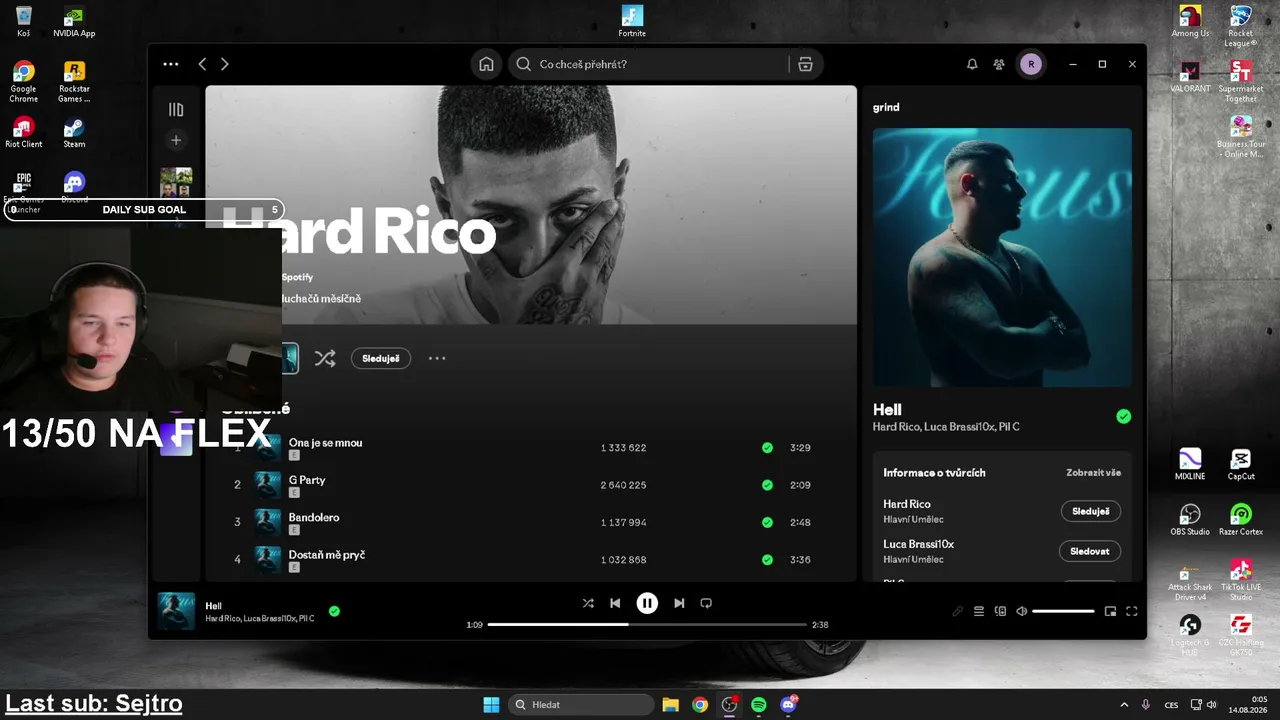Mute the Spotify volume speaker icon
The height and width of the screenshot is (720, 1280).
click(x=1021, y=611)
